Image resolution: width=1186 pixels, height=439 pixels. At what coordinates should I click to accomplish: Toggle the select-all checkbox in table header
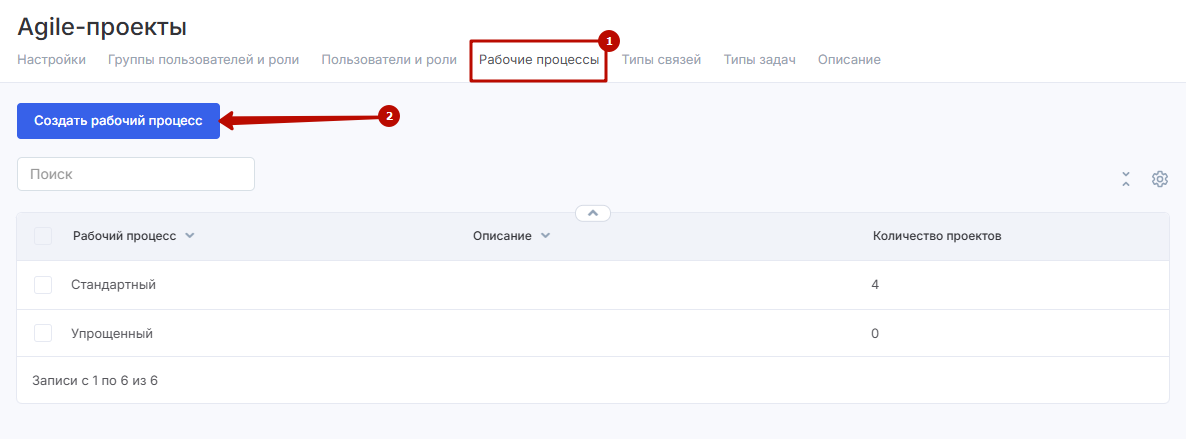point(43,236)
